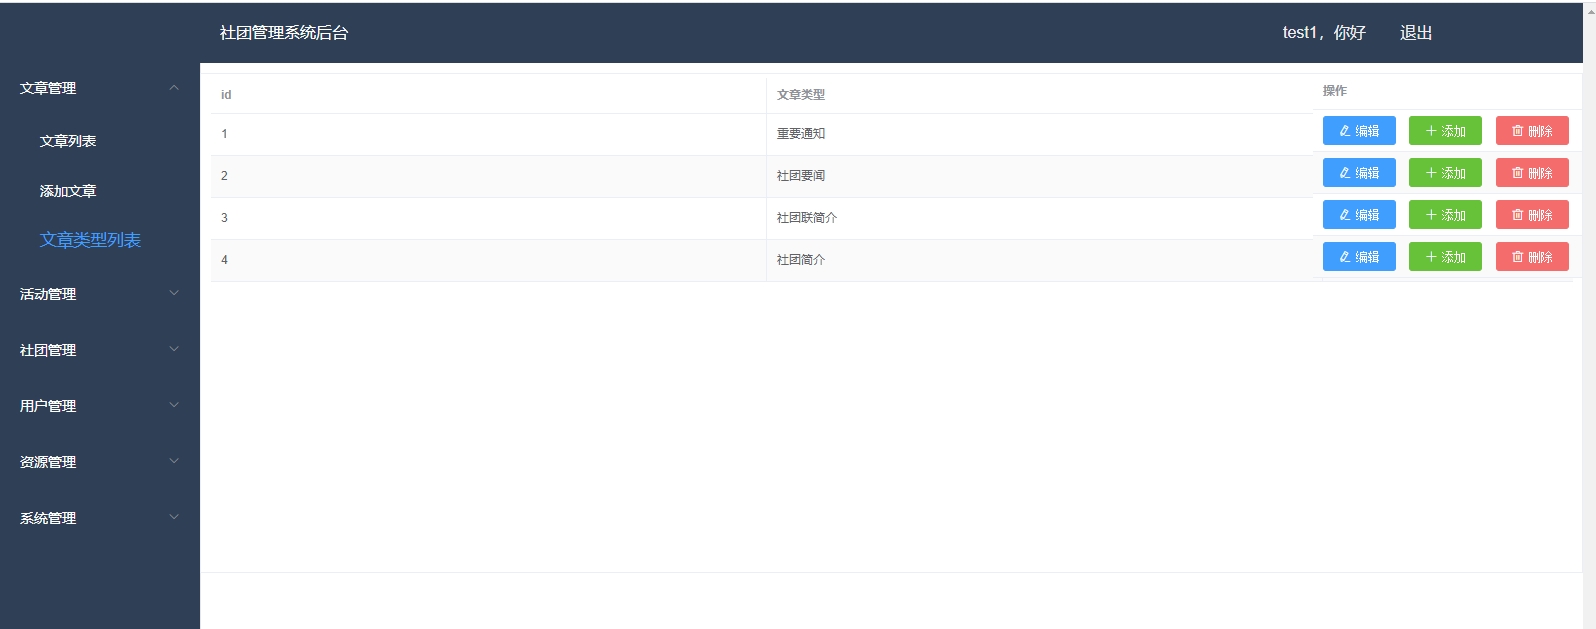Click id cell 4
The image size is (1596, 629).
488,260
